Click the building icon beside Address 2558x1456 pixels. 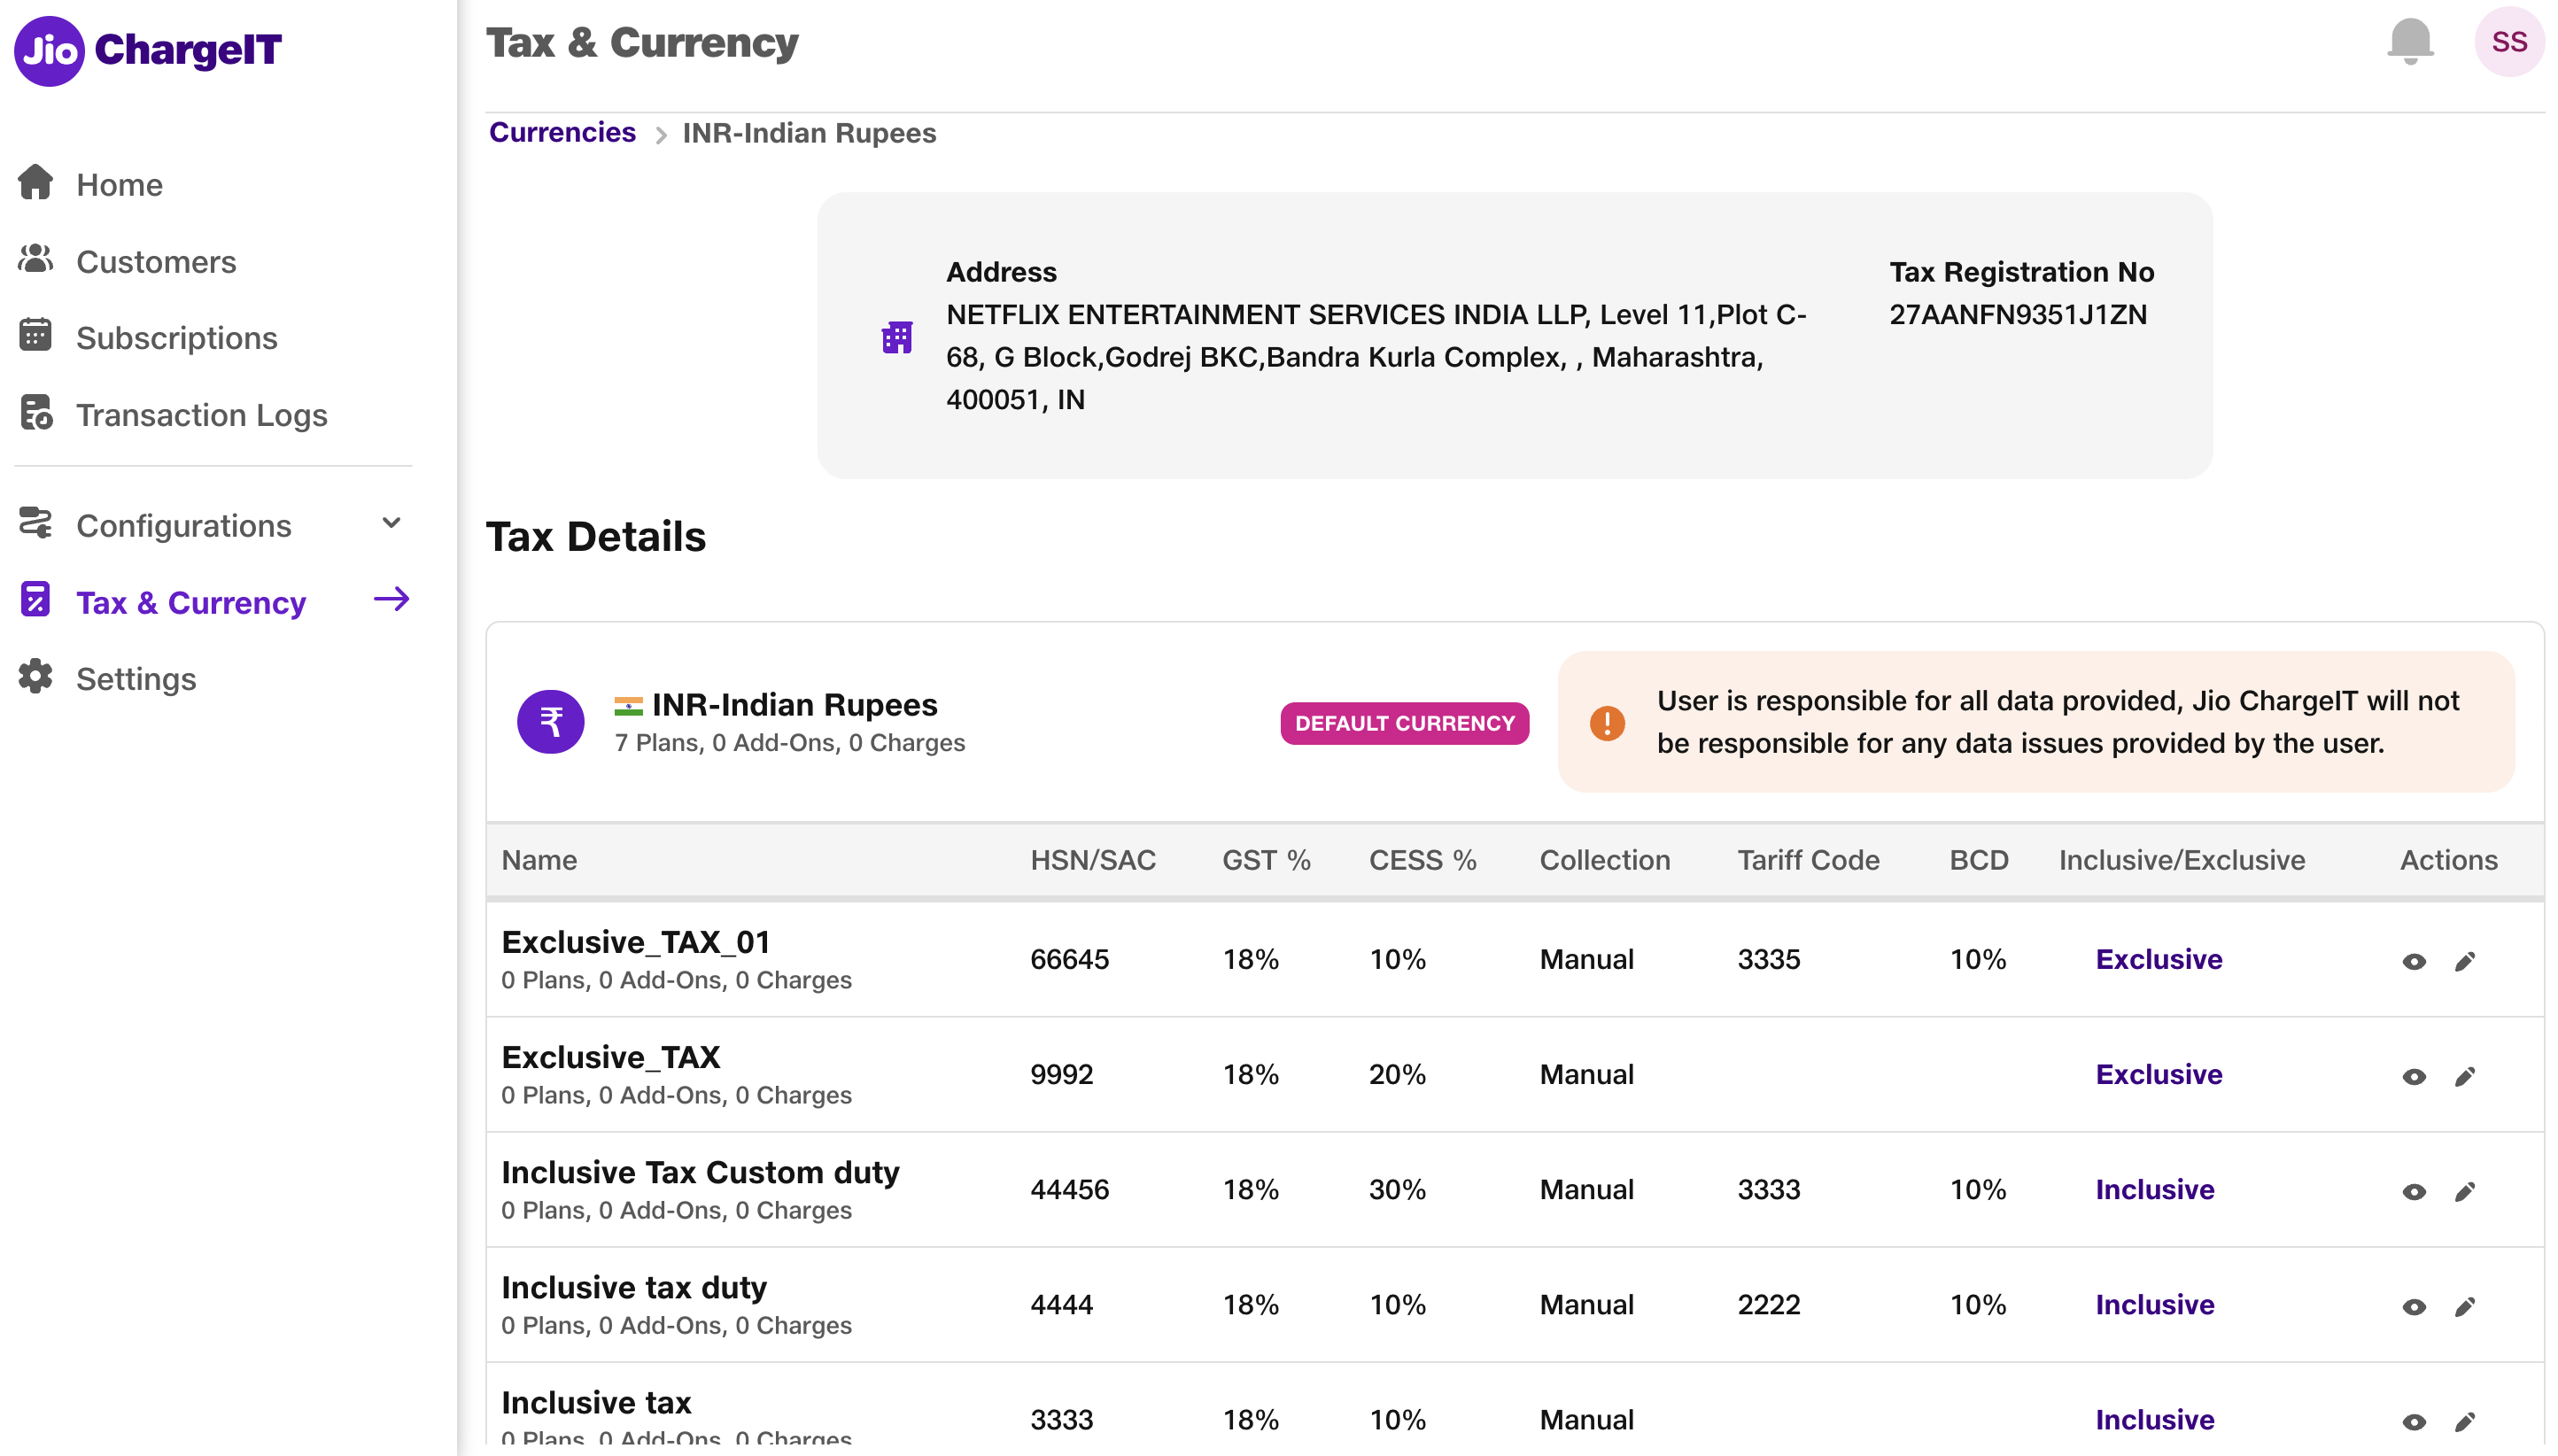897,338
